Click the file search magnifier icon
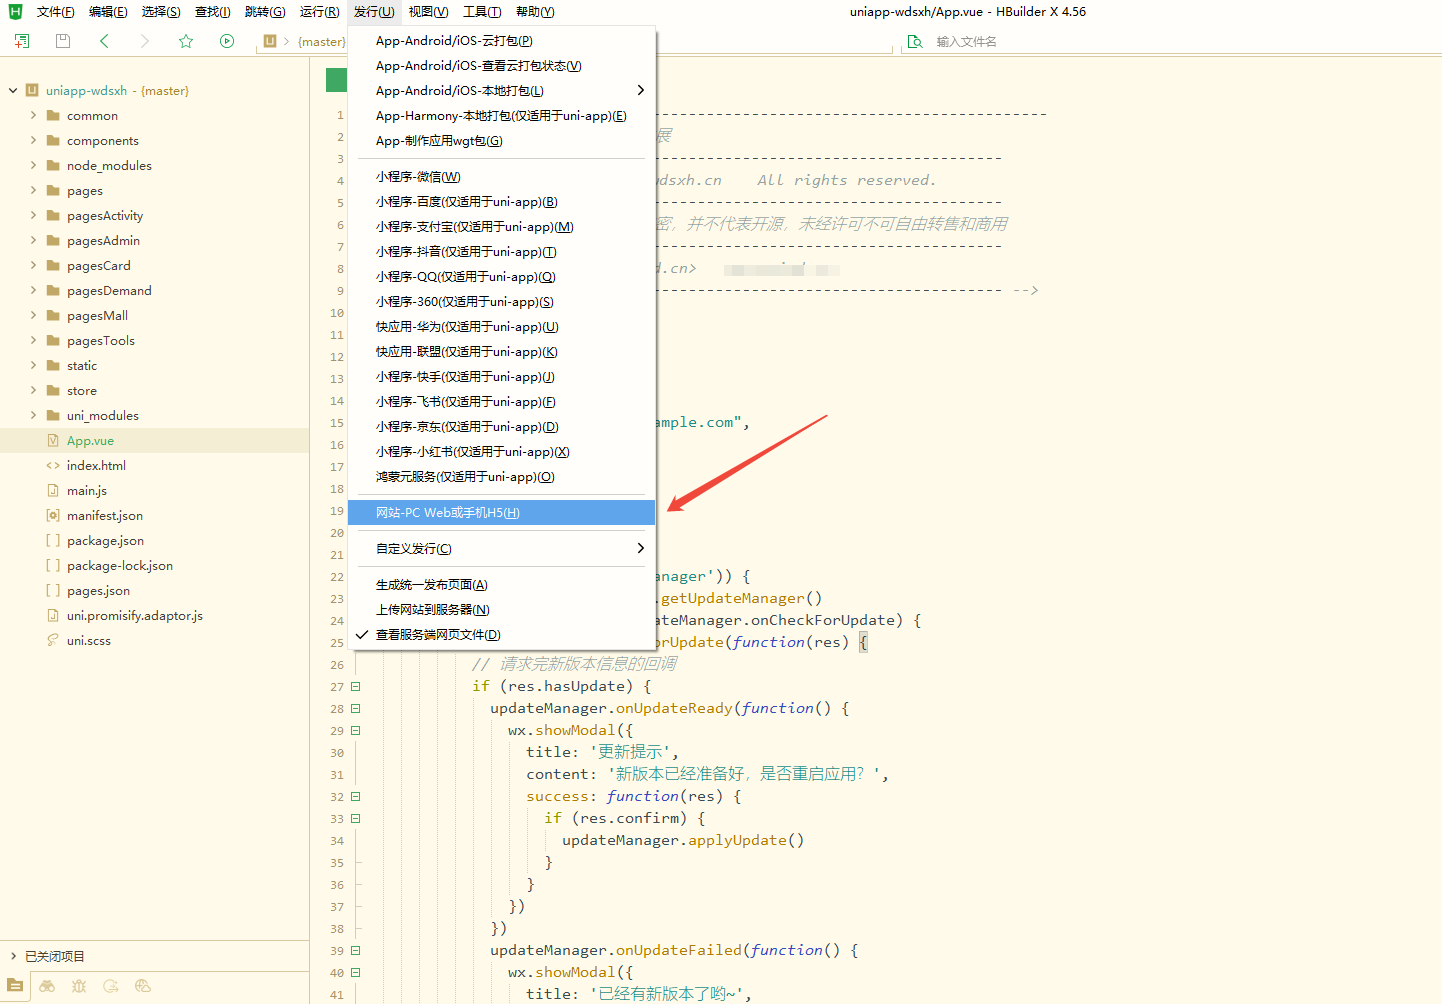Screen dimensions: 1442x1004 pyautogui.click(x=915, y=41)
